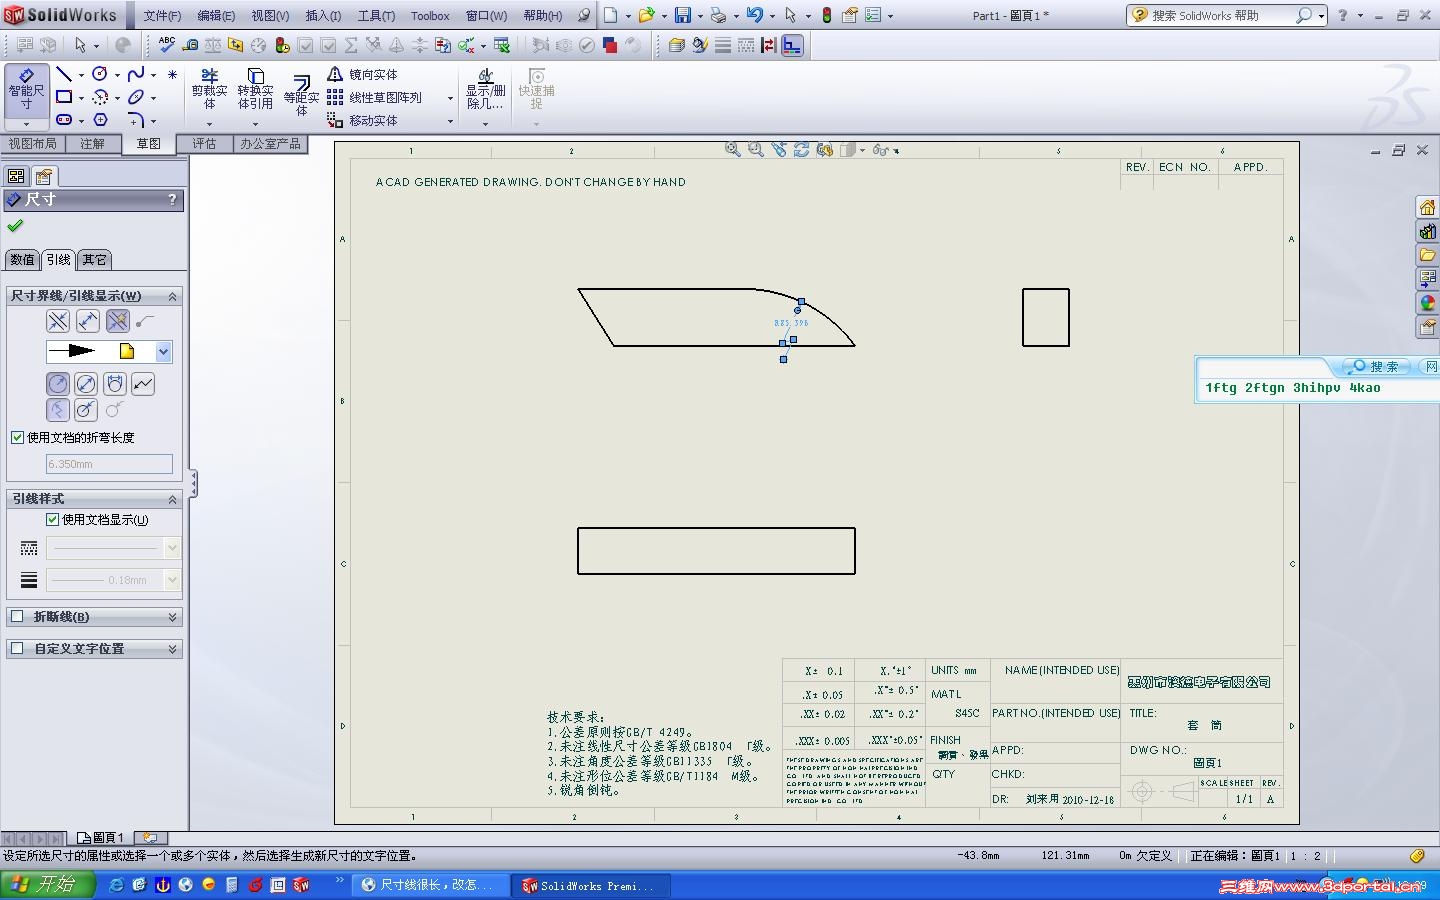
Task: Select the Sketch Fillet tool
Action: [x=136, y=120]
